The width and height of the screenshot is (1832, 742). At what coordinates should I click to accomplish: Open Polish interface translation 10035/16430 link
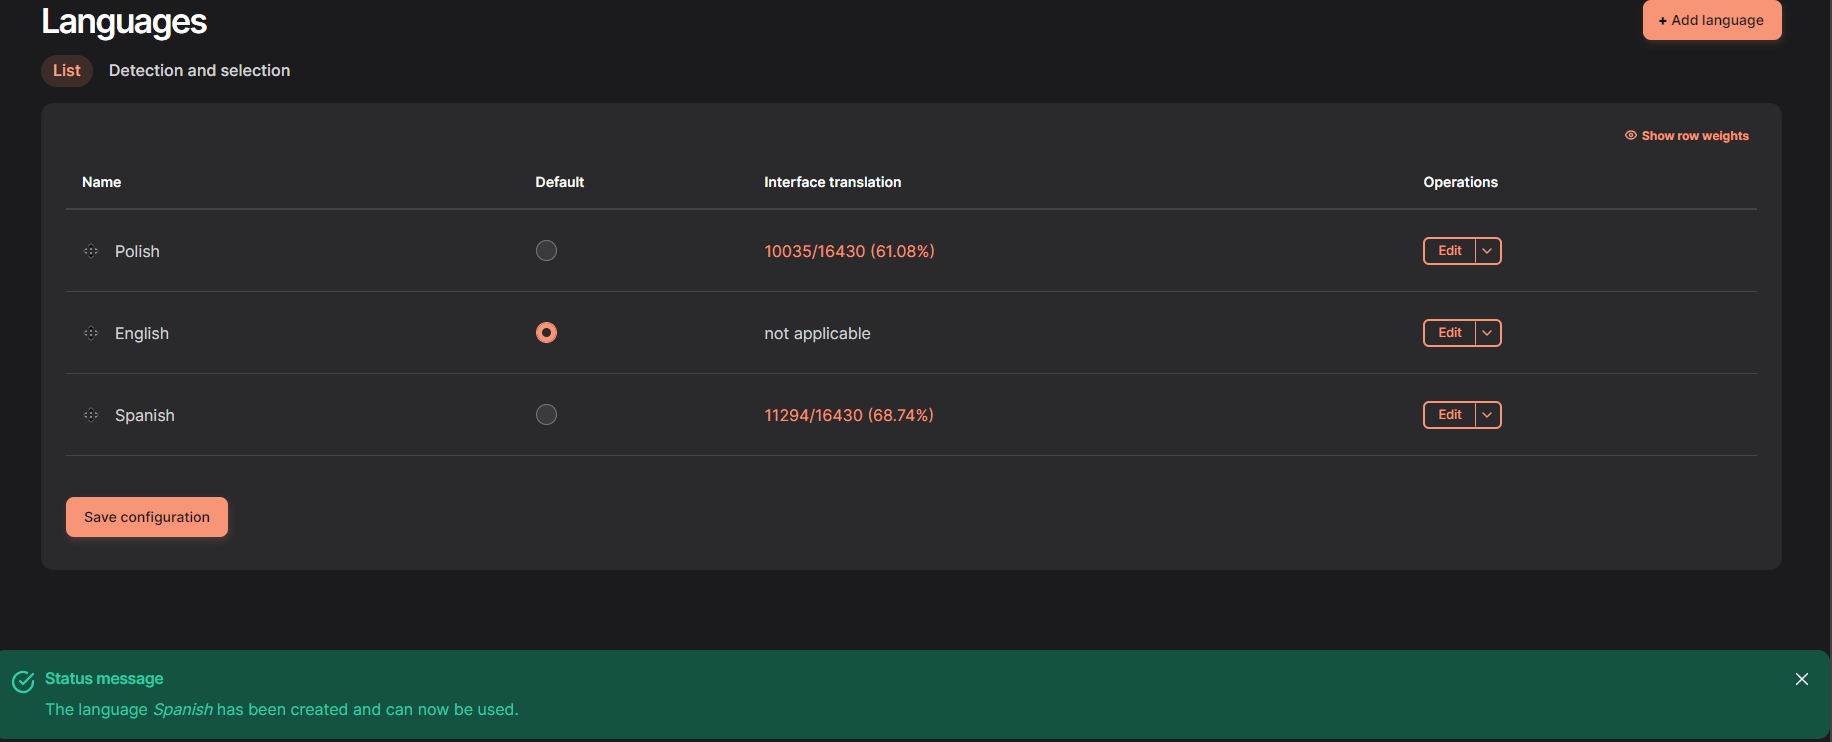point(849,251)
